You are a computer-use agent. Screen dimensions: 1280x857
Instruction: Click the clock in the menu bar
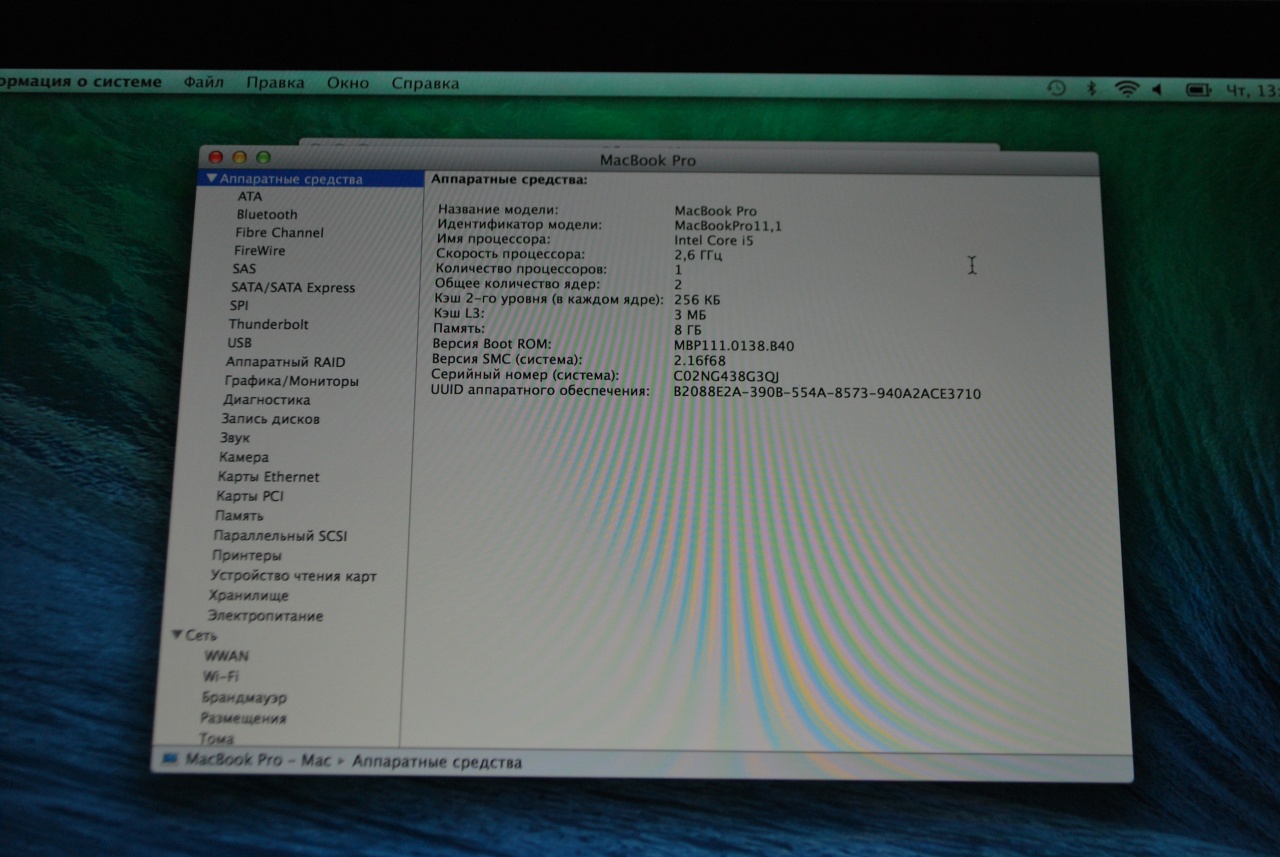coord(1251,91)
